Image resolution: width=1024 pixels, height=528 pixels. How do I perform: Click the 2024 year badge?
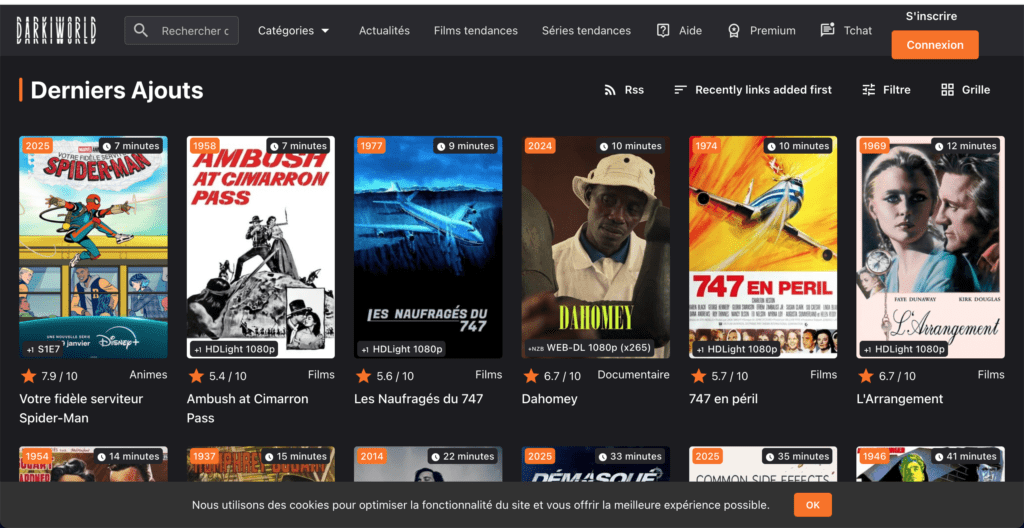(540, 146)
